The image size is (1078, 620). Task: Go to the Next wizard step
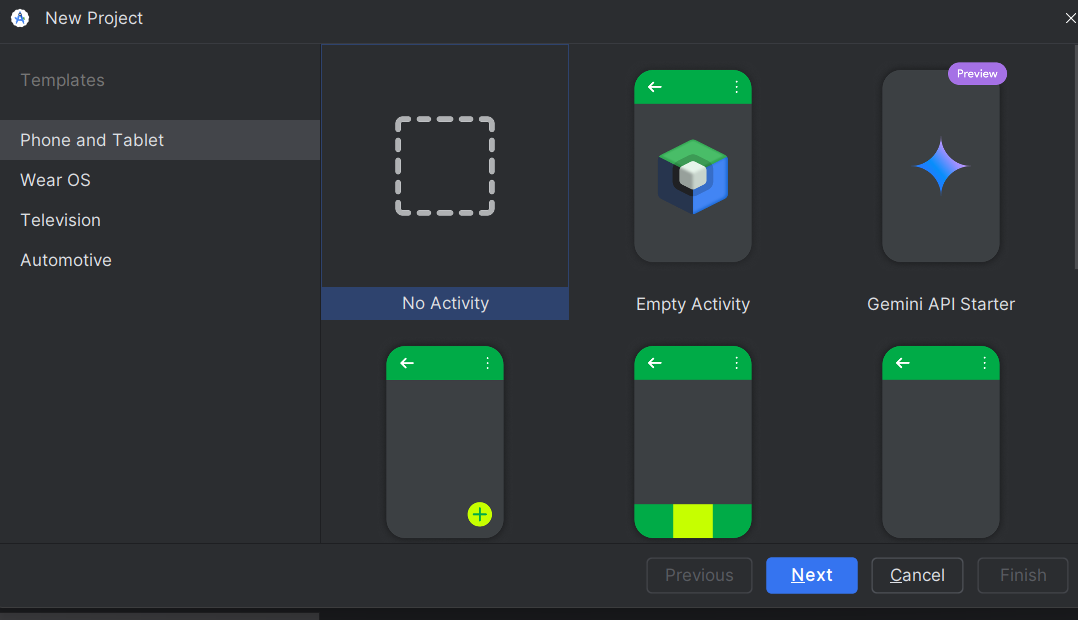point(811,575)
